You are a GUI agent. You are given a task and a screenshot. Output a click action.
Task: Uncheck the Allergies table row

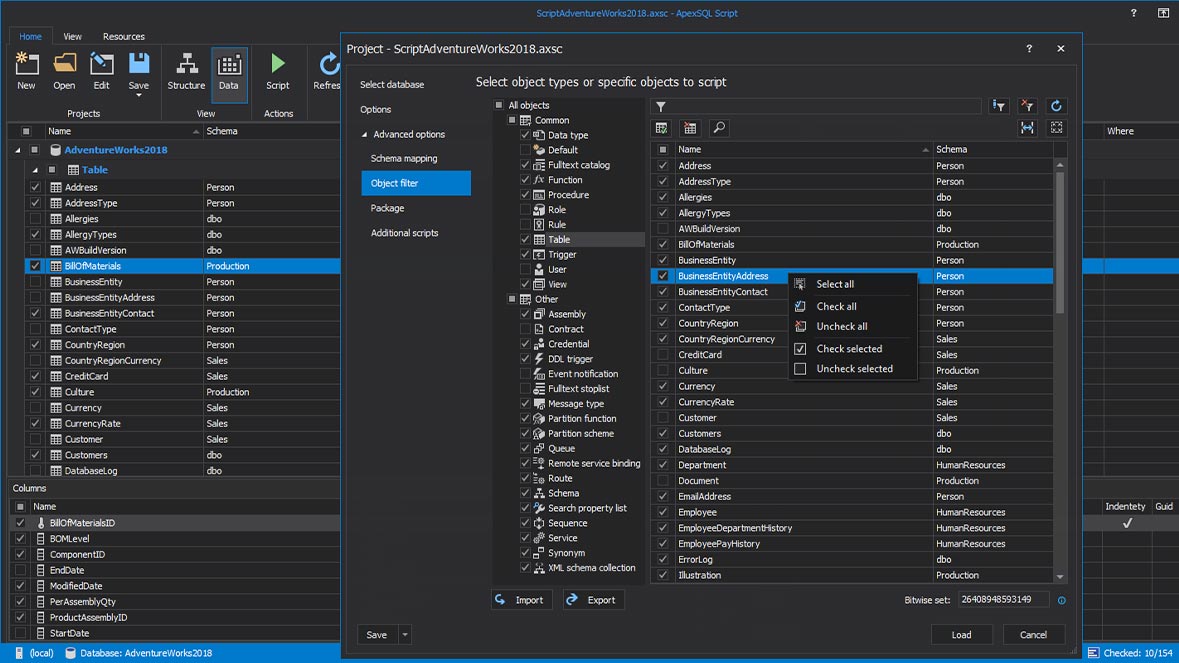[x=661, y=197]
